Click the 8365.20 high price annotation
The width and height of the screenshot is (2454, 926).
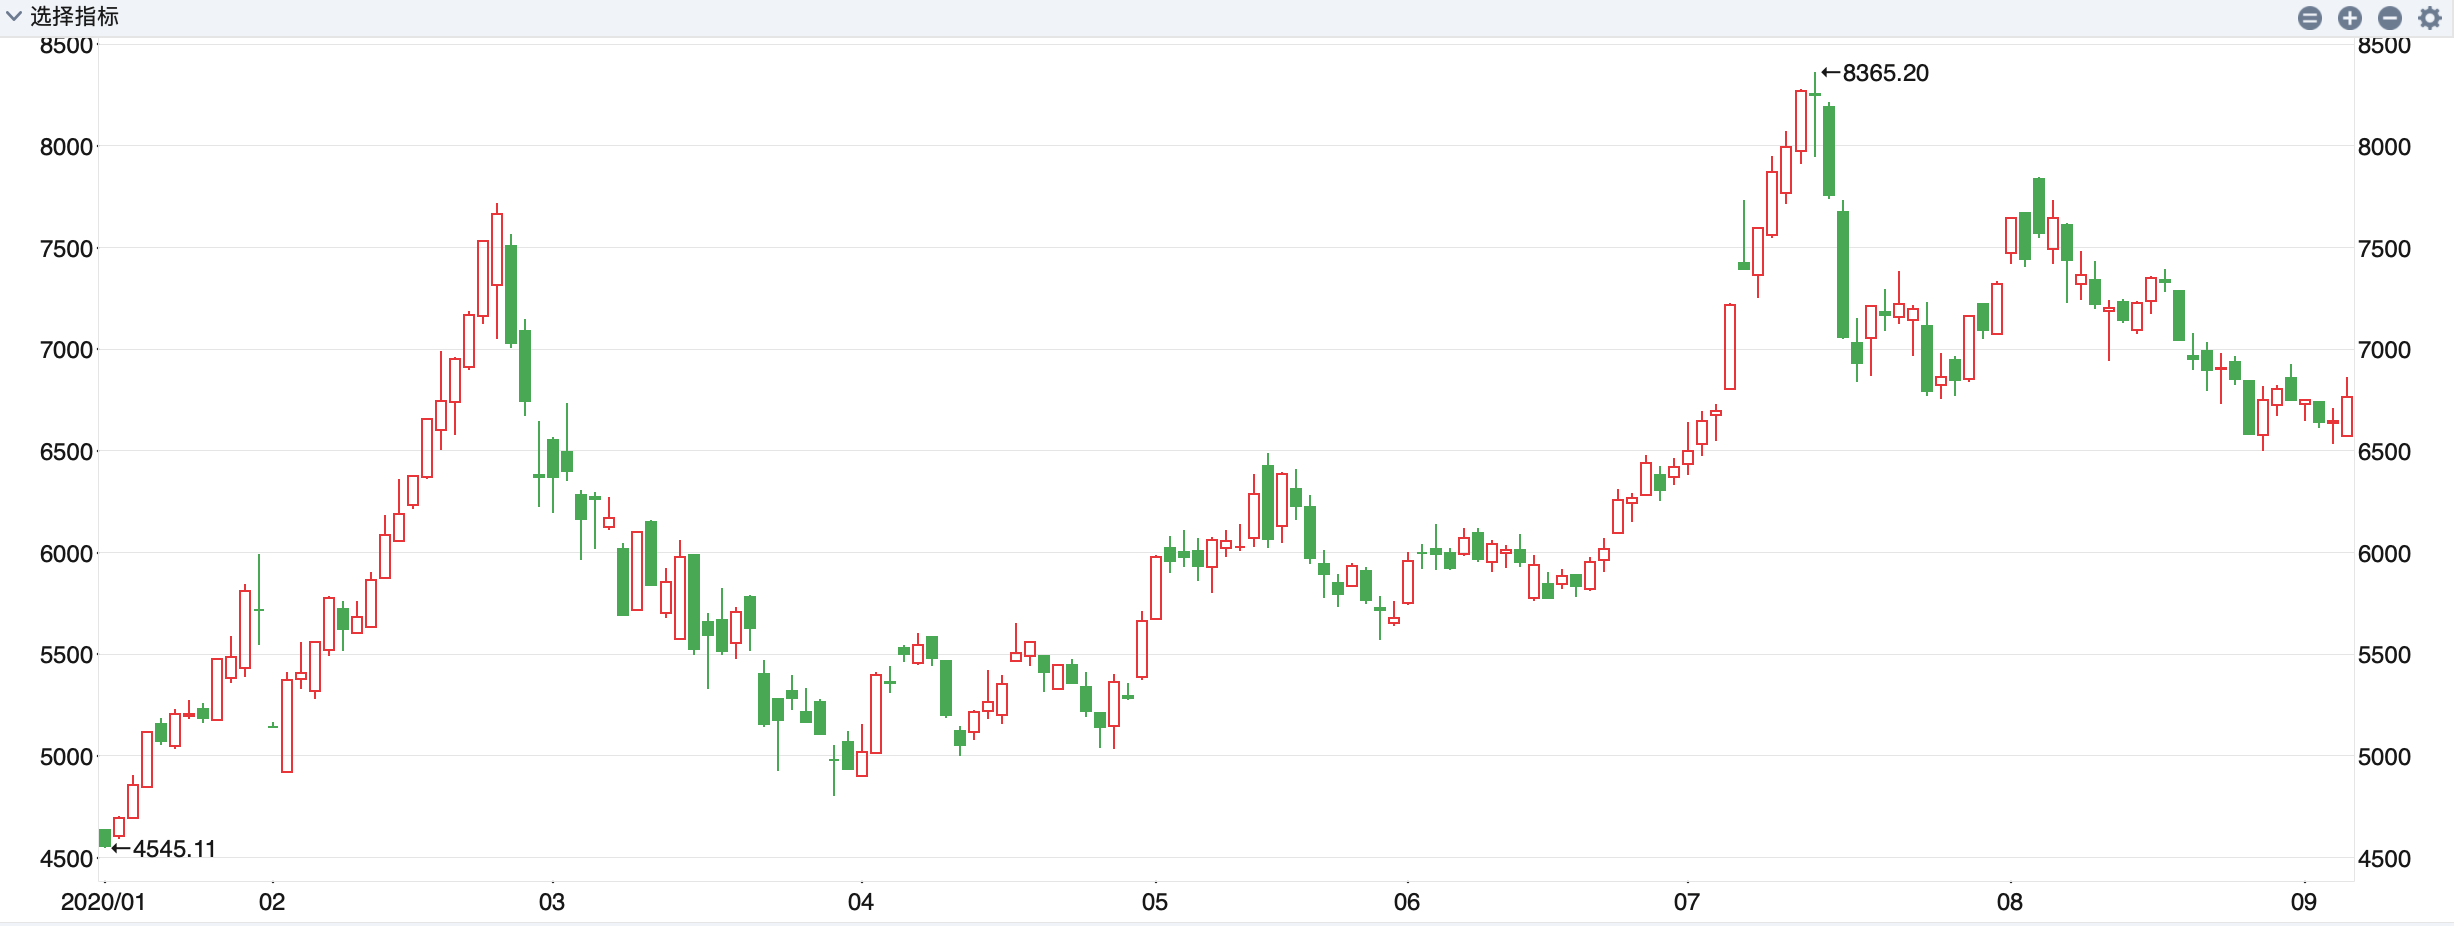(1884, 73)
